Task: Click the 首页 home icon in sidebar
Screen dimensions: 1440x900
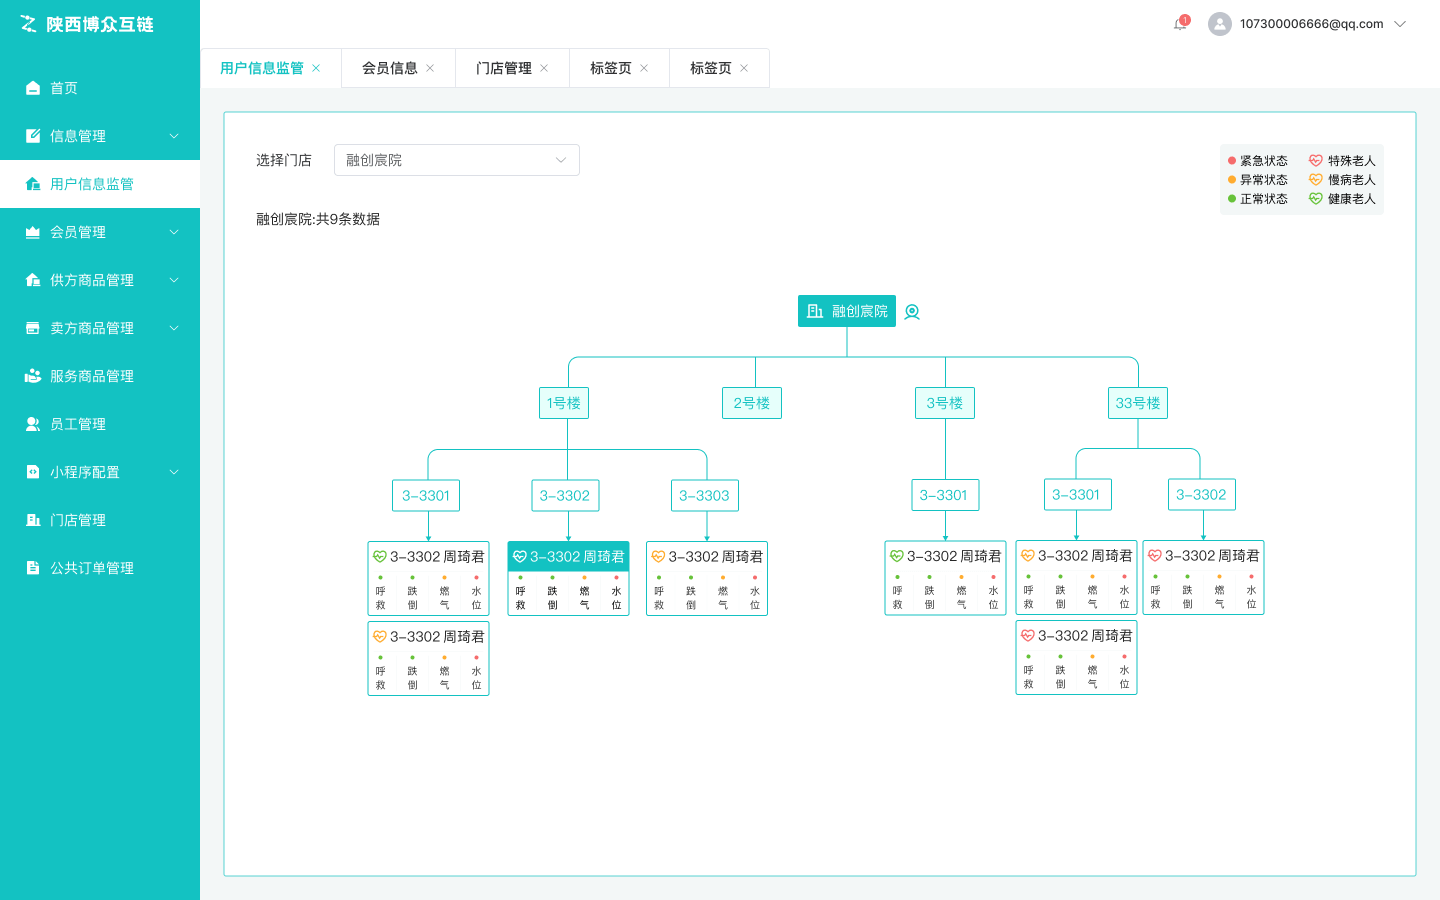Action: [33, 88]
